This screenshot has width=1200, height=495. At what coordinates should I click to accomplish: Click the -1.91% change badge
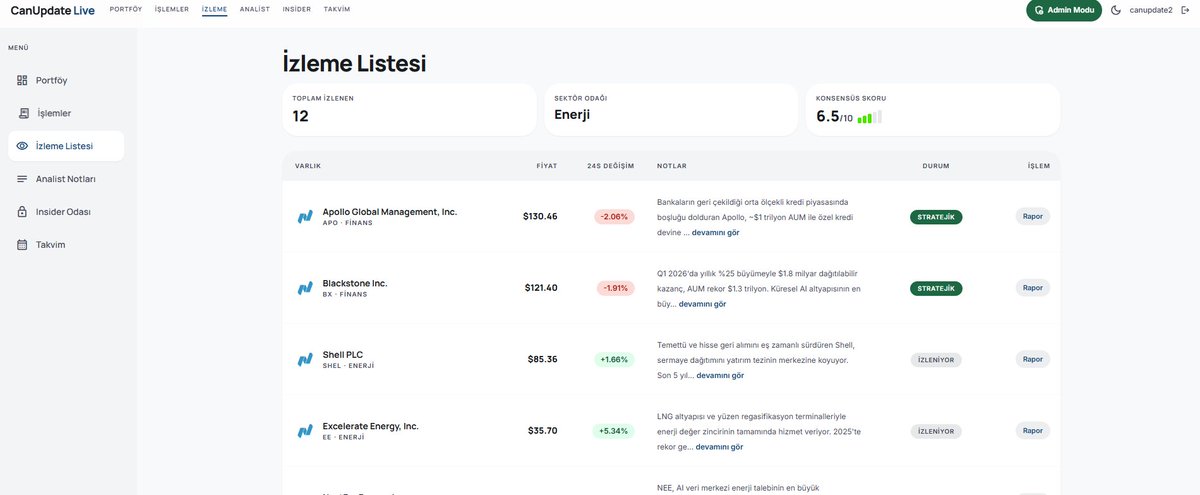(x=614, y=288)
